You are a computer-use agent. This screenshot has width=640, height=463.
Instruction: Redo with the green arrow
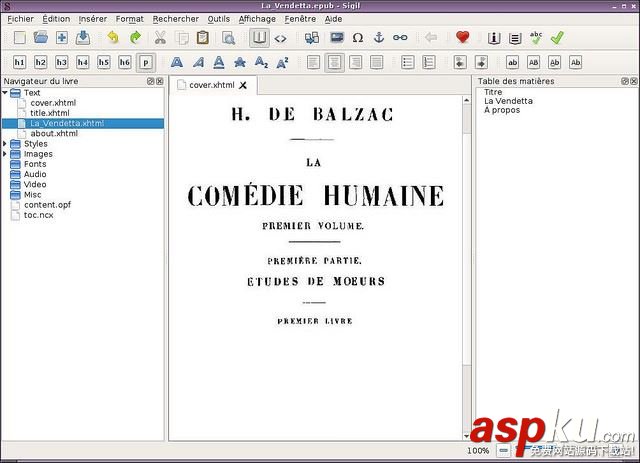(135, 38)
